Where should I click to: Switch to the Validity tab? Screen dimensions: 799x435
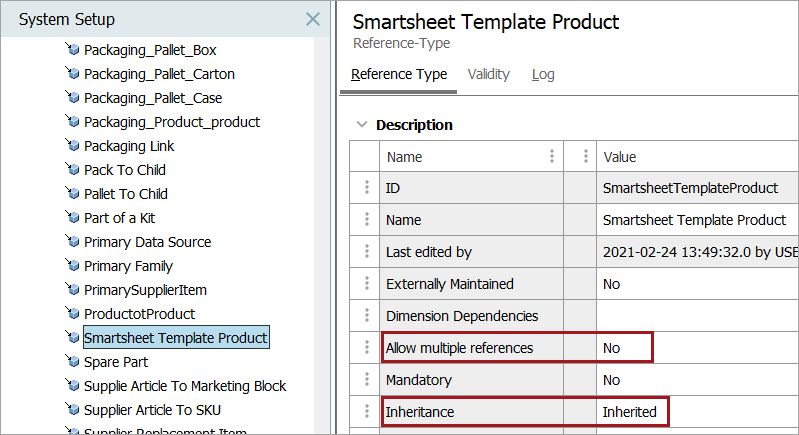[x=488, y=74]
